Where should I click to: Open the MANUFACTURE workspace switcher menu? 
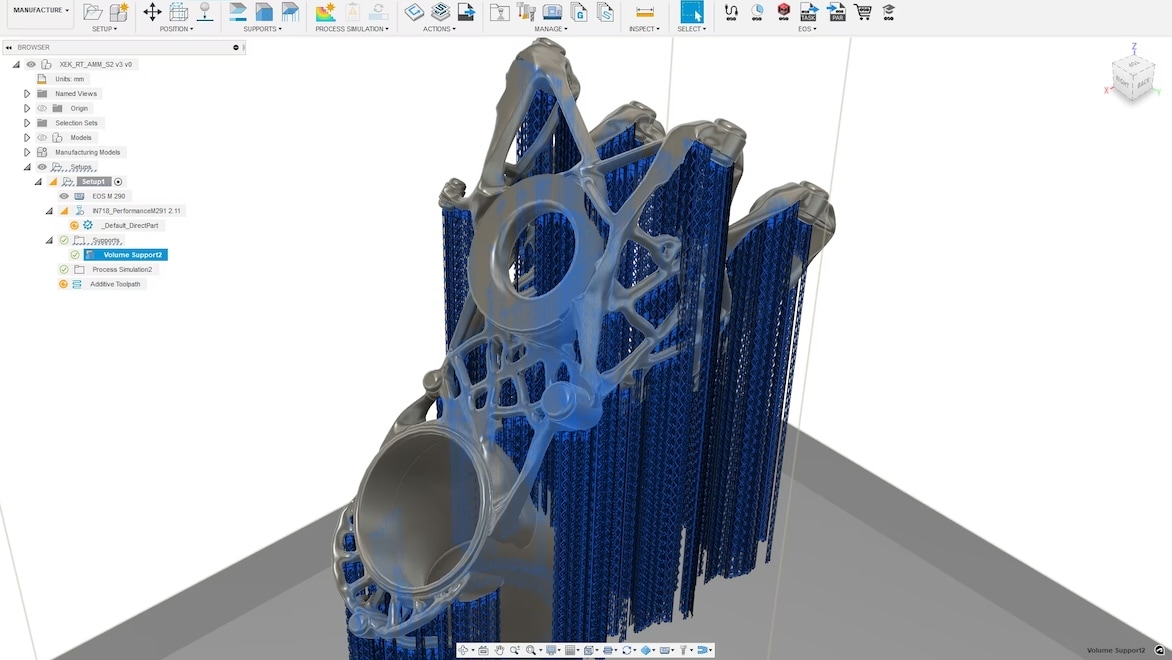[x=39, y=10]
